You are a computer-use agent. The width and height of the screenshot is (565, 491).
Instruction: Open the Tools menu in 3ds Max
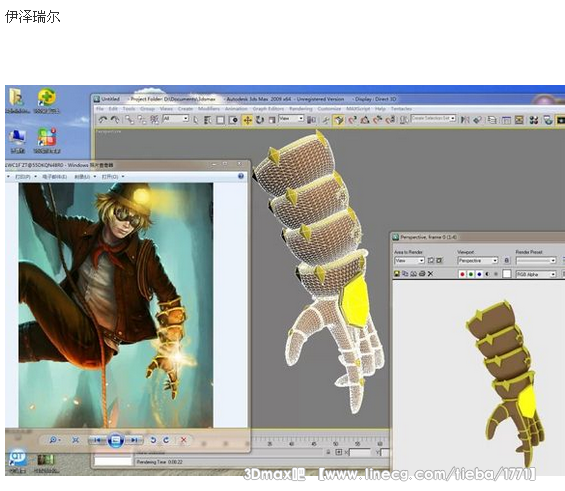129,109
